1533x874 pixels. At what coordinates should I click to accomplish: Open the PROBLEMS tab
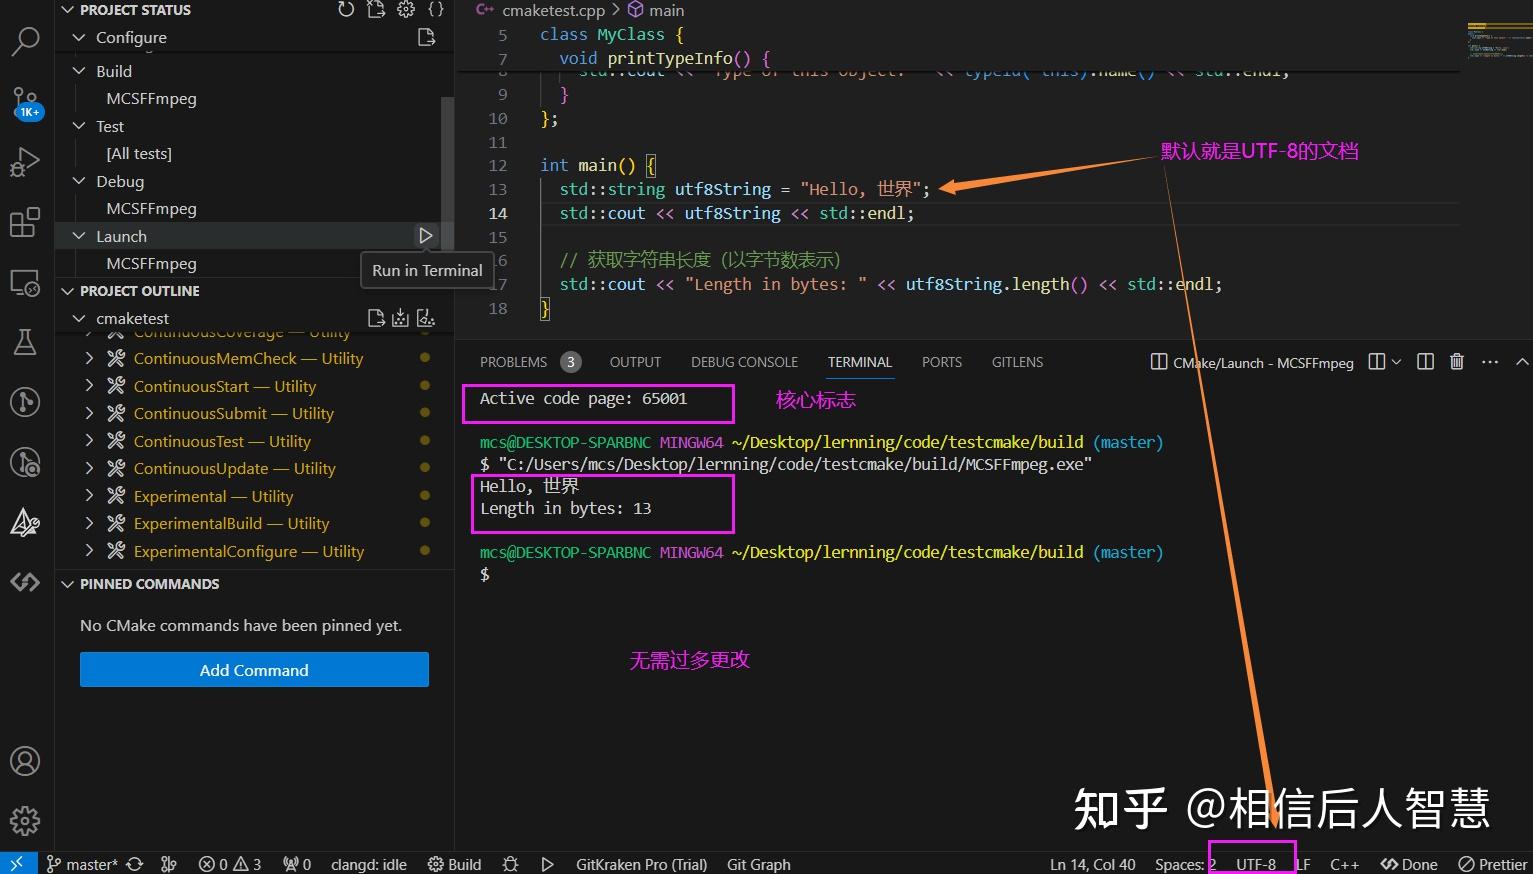[x=513, y=362]
